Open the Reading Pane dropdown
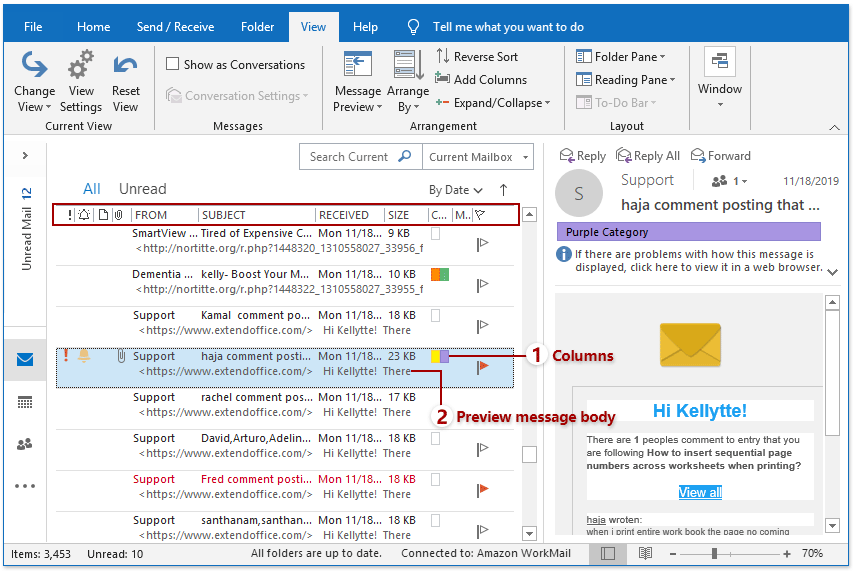This screenshot has height=572, width=854. click(x=626, y=80)
